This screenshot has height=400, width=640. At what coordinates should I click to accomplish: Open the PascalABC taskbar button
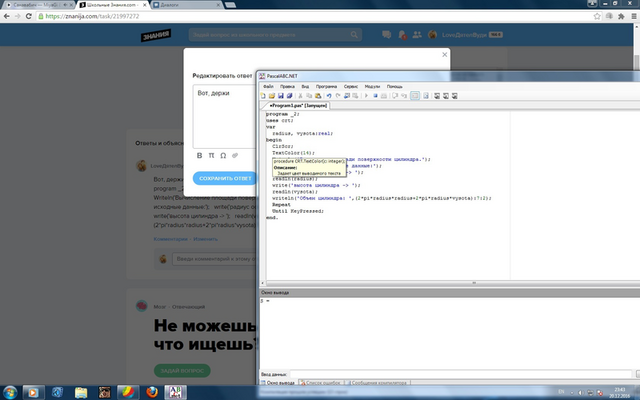click(175, 393)
